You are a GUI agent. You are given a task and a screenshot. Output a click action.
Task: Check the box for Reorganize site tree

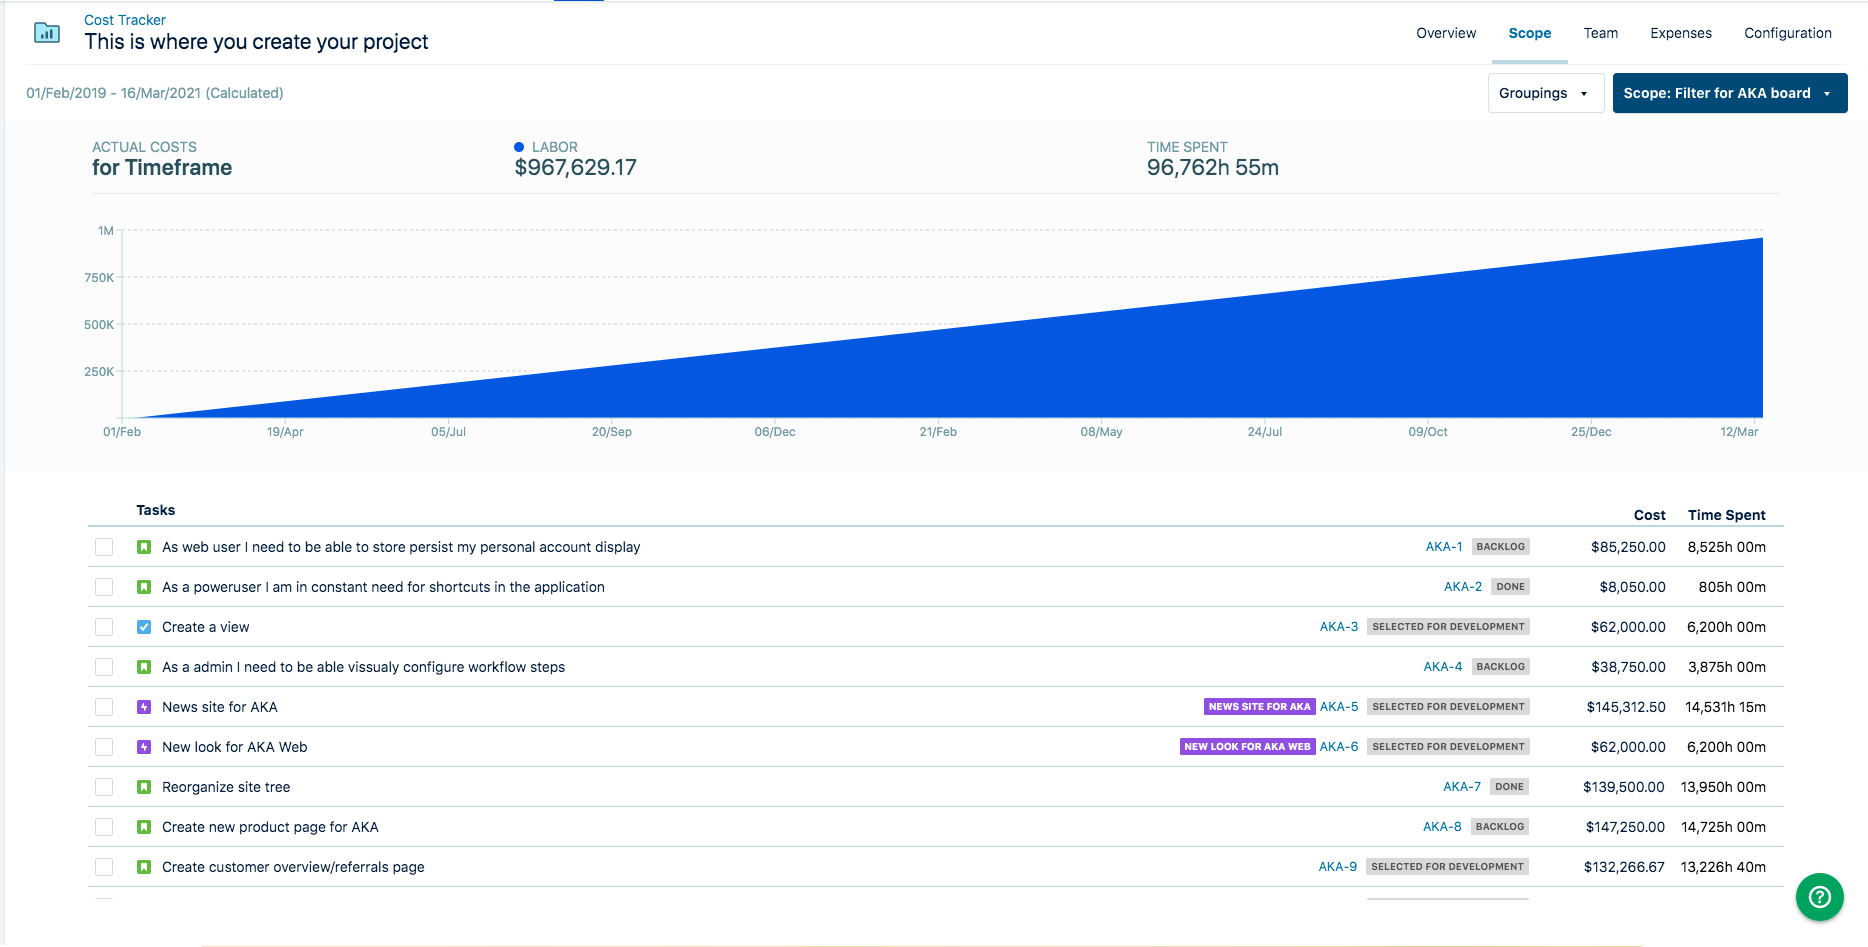tap(104, 787)
